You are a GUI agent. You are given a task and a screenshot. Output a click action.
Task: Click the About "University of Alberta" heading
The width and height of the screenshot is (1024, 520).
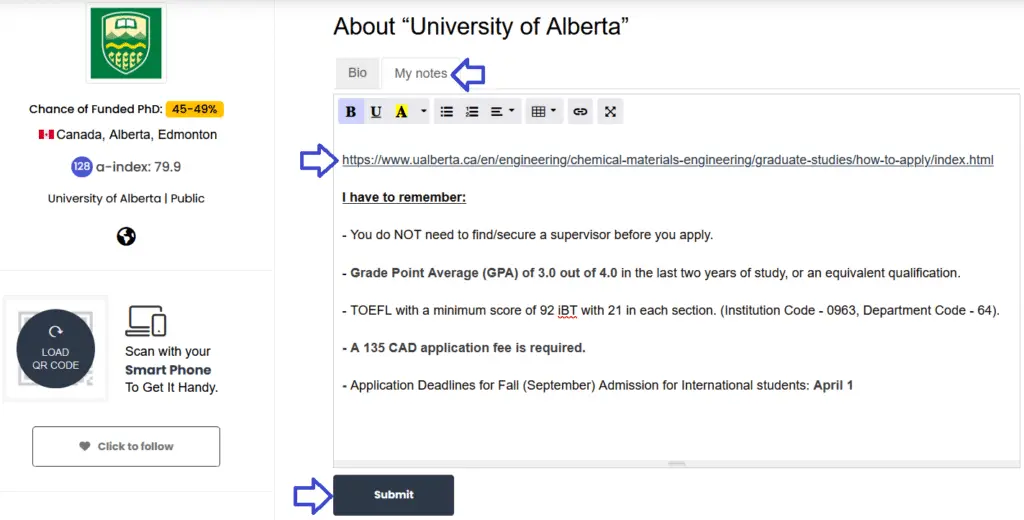481,26
